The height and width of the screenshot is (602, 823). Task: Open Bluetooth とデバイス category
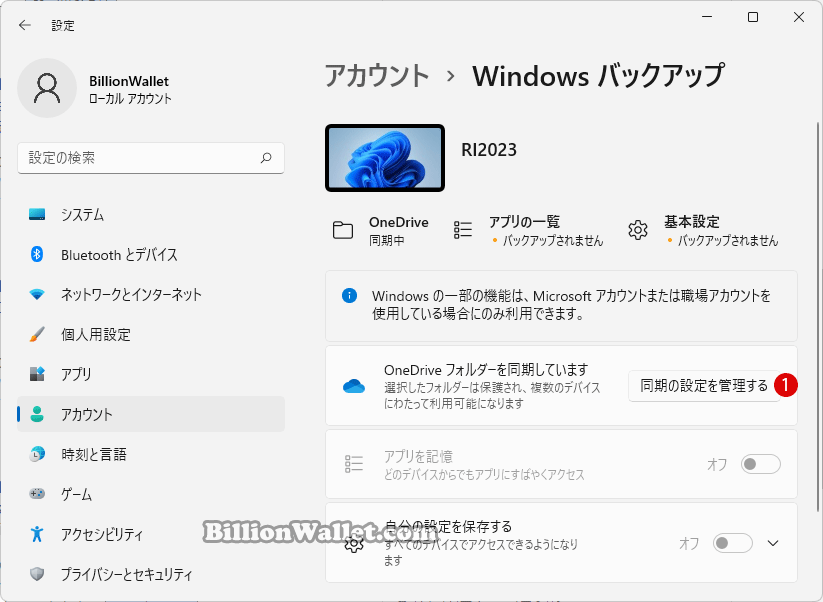[151, 255]
